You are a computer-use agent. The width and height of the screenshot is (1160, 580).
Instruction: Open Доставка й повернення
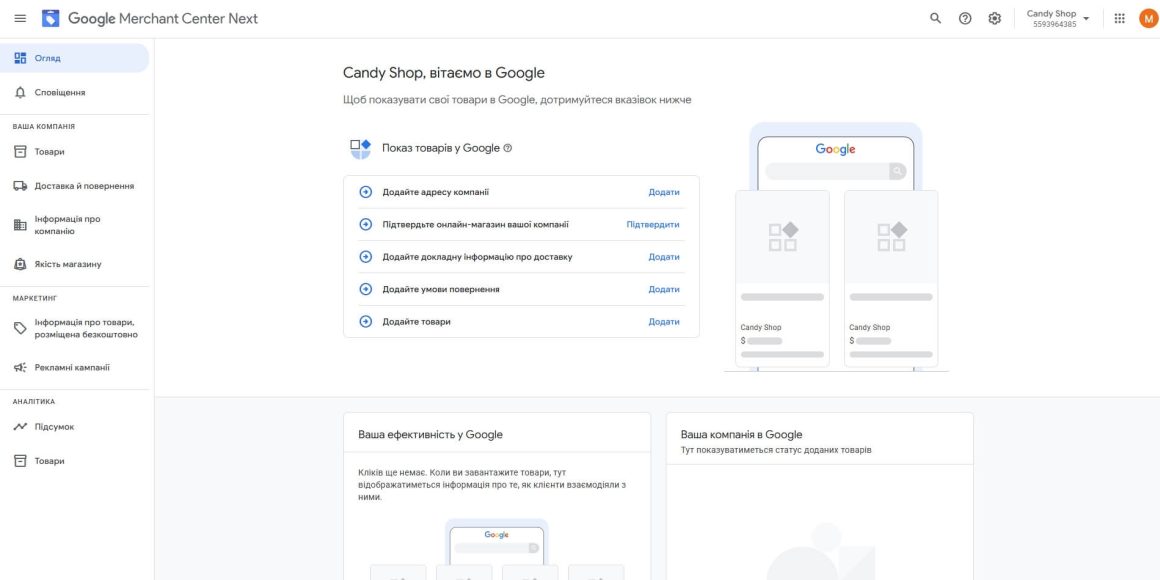click(74, 186)
